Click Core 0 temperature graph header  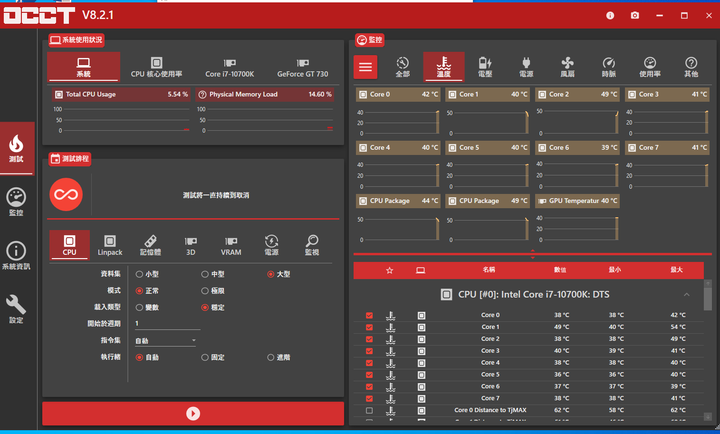[398, 95]
